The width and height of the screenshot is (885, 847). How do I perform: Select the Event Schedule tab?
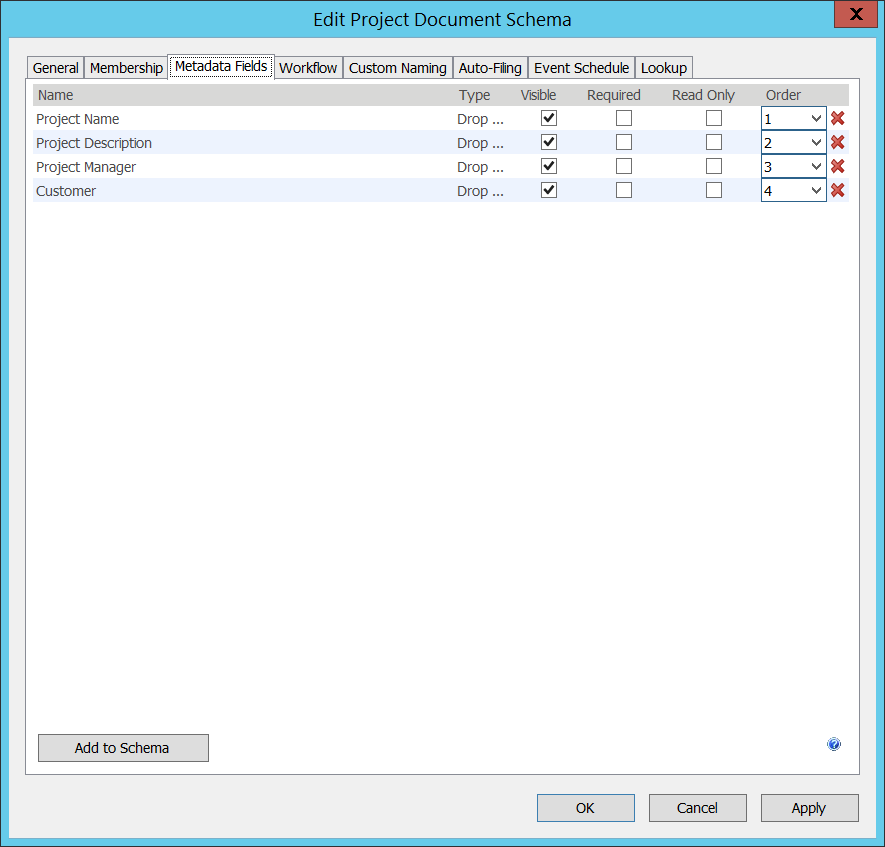581,68
